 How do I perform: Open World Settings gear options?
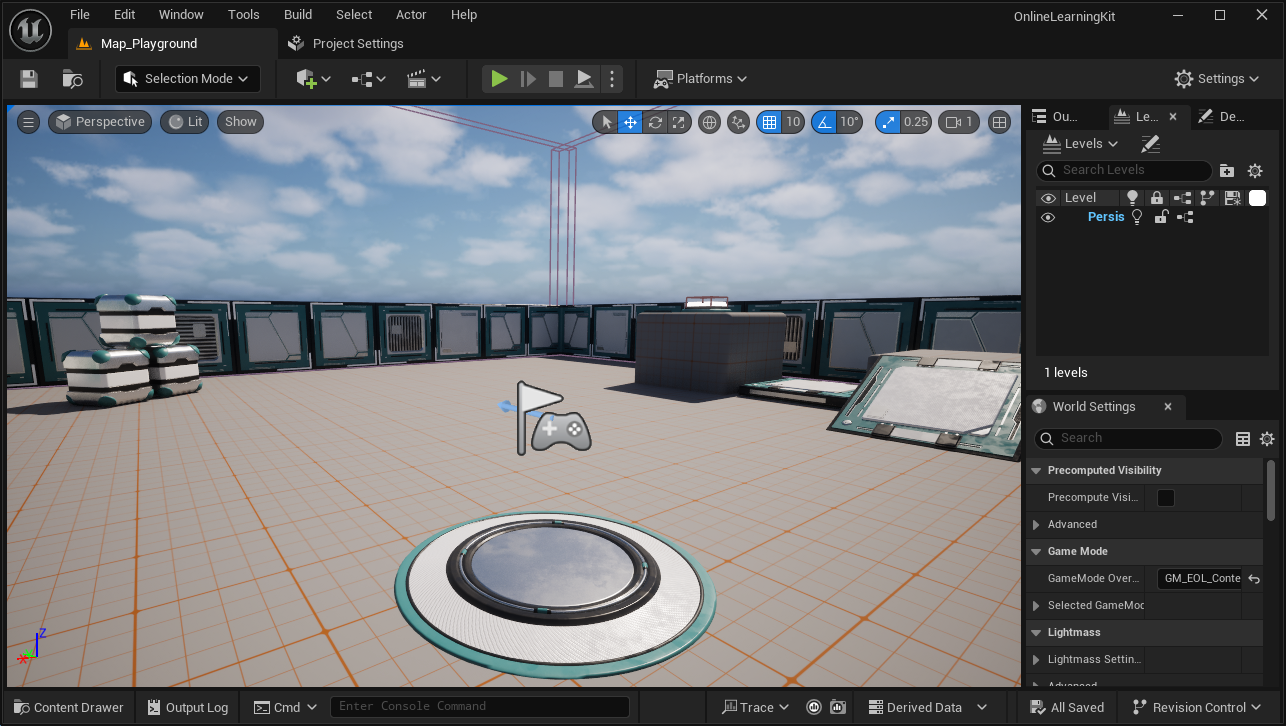(1267, 439)
